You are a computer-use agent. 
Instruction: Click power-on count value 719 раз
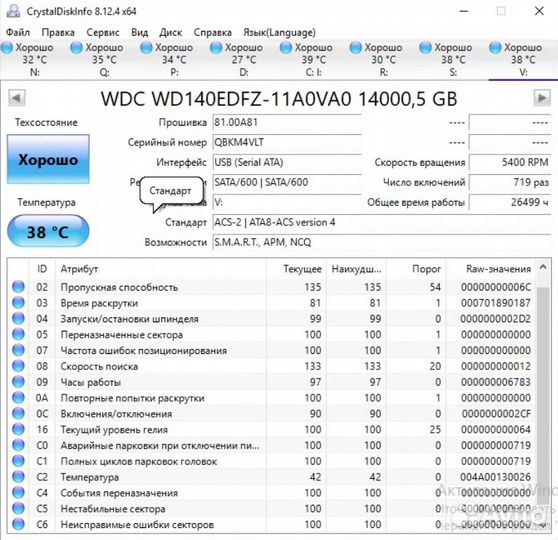[x=510, y=182]
